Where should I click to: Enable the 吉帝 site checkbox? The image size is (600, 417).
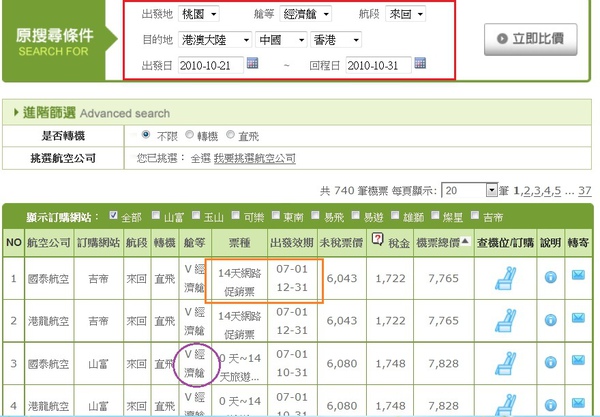click(x=475, y=215)
